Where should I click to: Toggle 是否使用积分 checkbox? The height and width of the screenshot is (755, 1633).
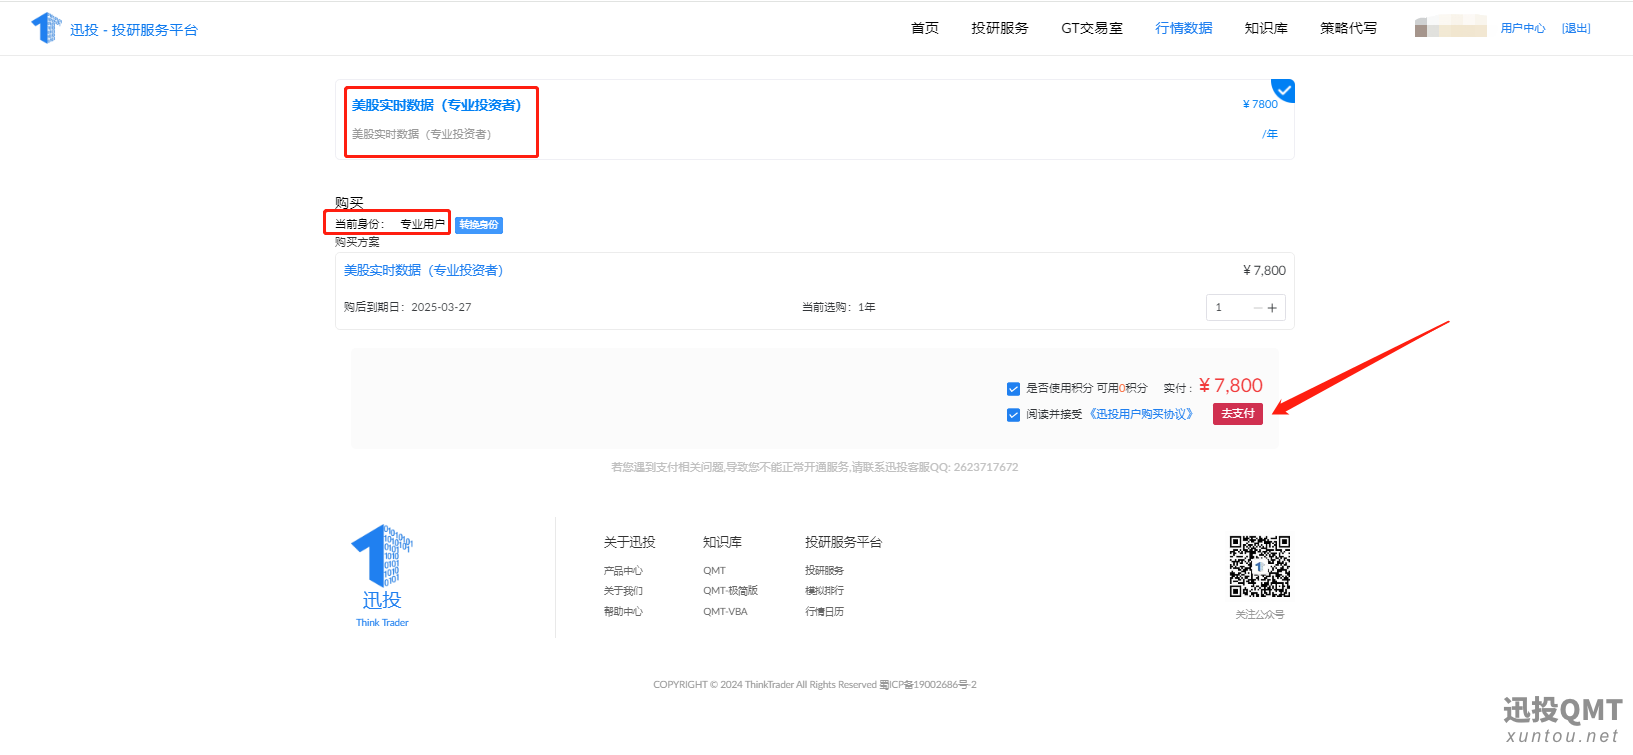tap(1013, 389)
